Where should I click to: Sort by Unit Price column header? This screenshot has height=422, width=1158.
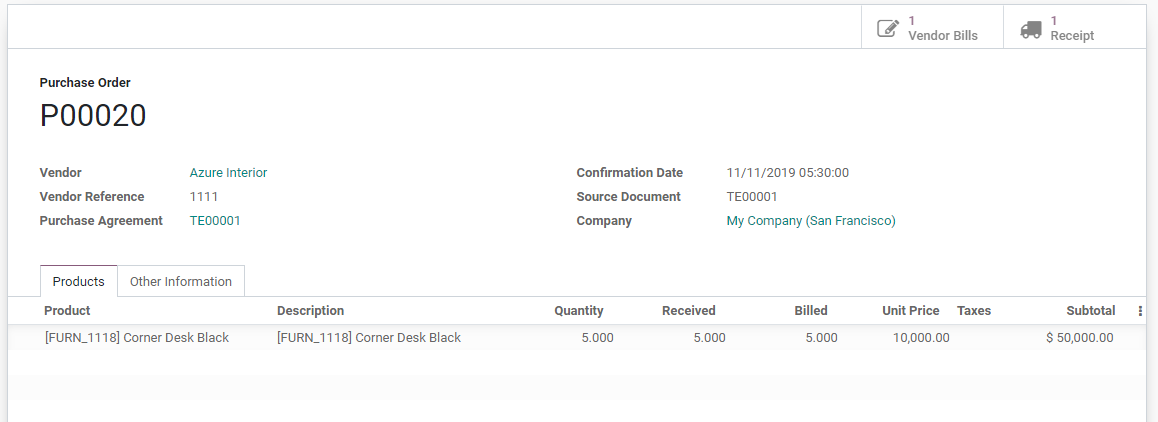pos(910,311)
